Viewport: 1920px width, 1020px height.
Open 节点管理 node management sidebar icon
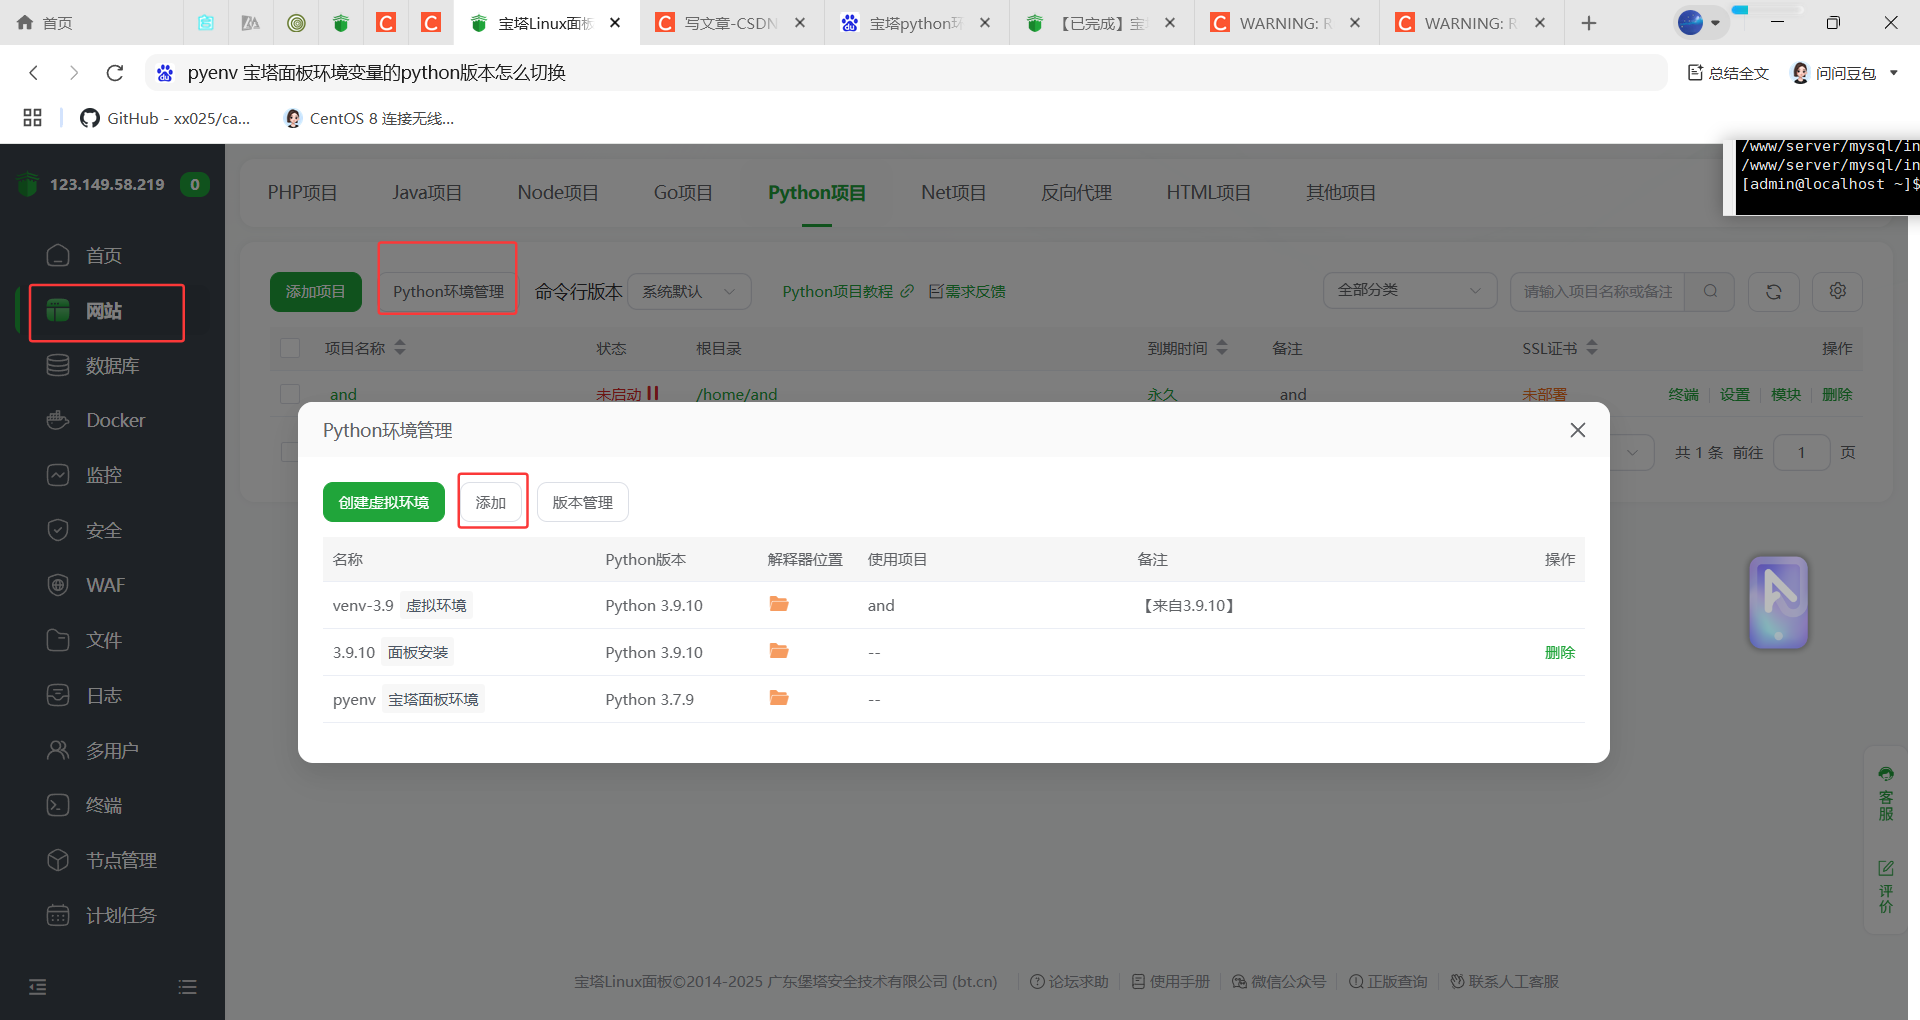tap(58, 860)
